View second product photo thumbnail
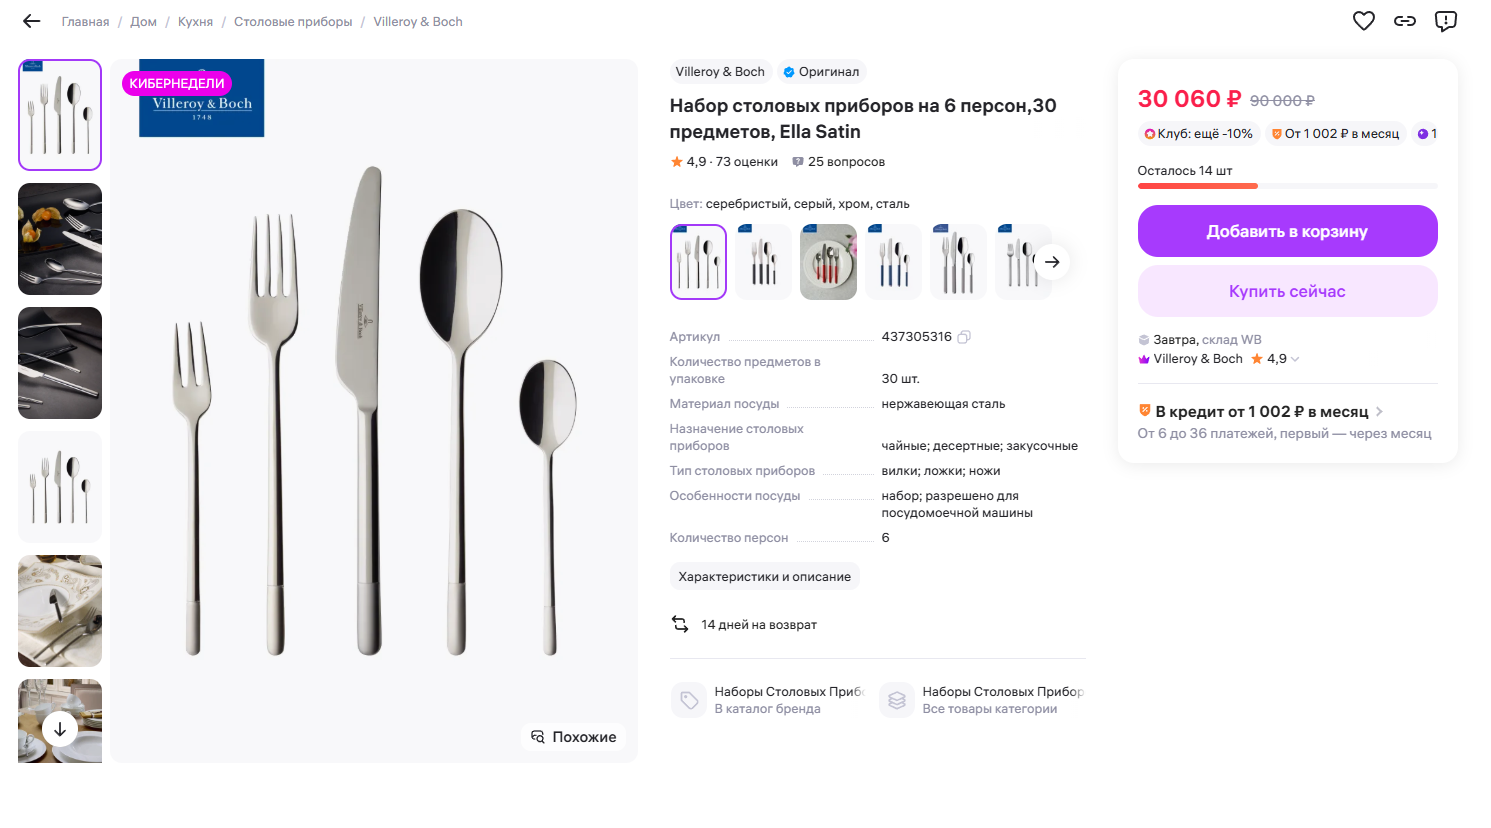The height and width of the screenshot is (828, 1491). [x=60, y=239]
